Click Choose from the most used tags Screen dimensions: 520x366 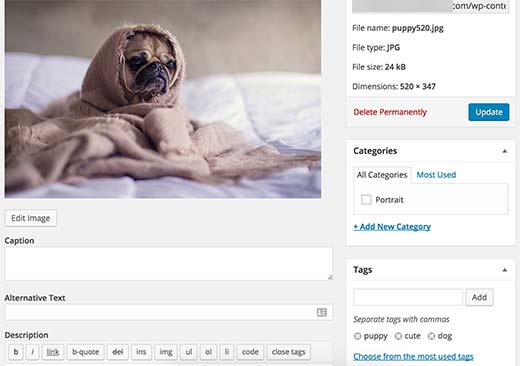tap(413, 356)
